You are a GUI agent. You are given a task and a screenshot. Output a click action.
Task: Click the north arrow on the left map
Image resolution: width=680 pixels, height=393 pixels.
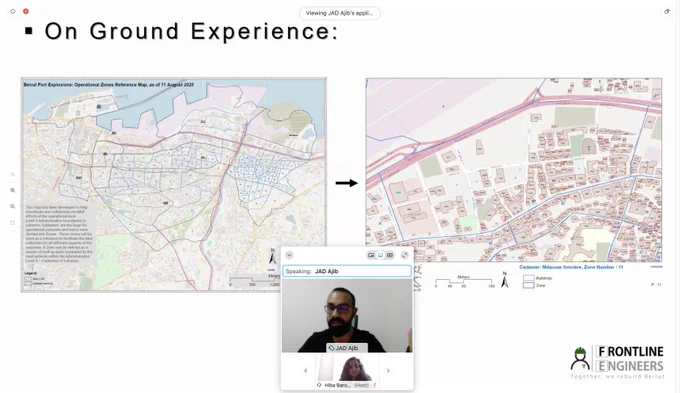coord(272,257)
